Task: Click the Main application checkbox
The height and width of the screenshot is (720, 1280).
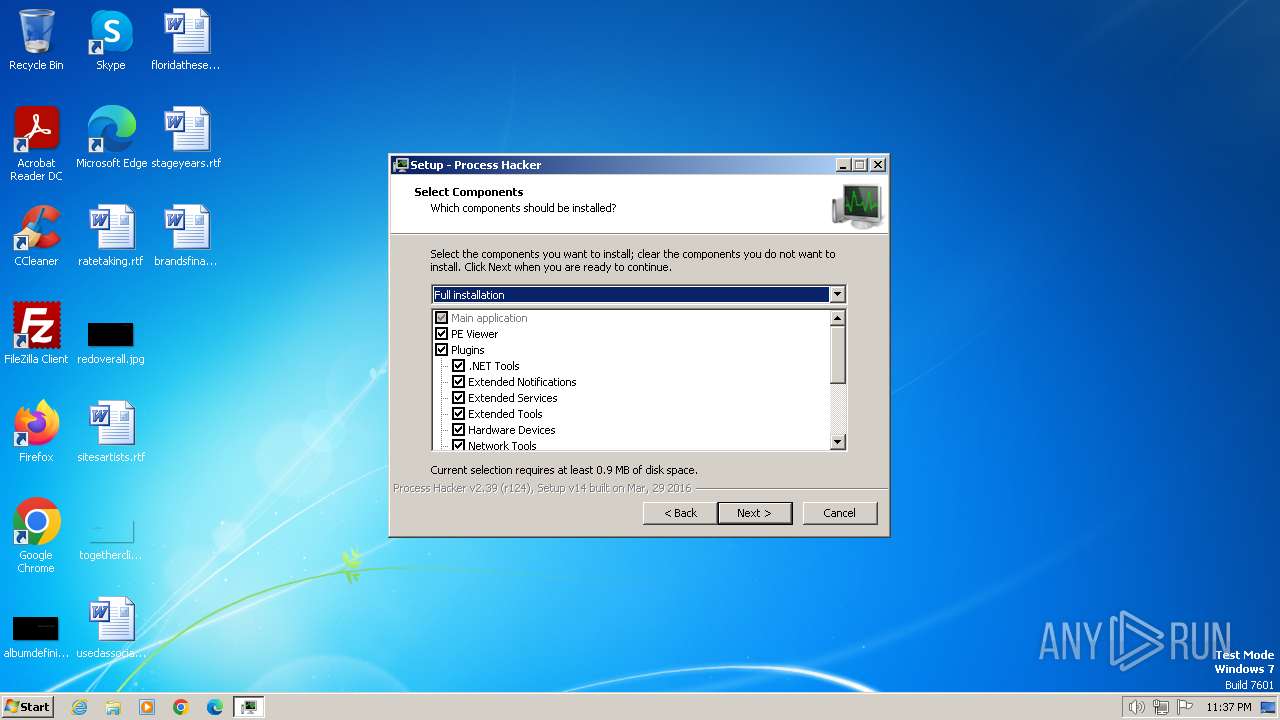Action: click(441, 318)
